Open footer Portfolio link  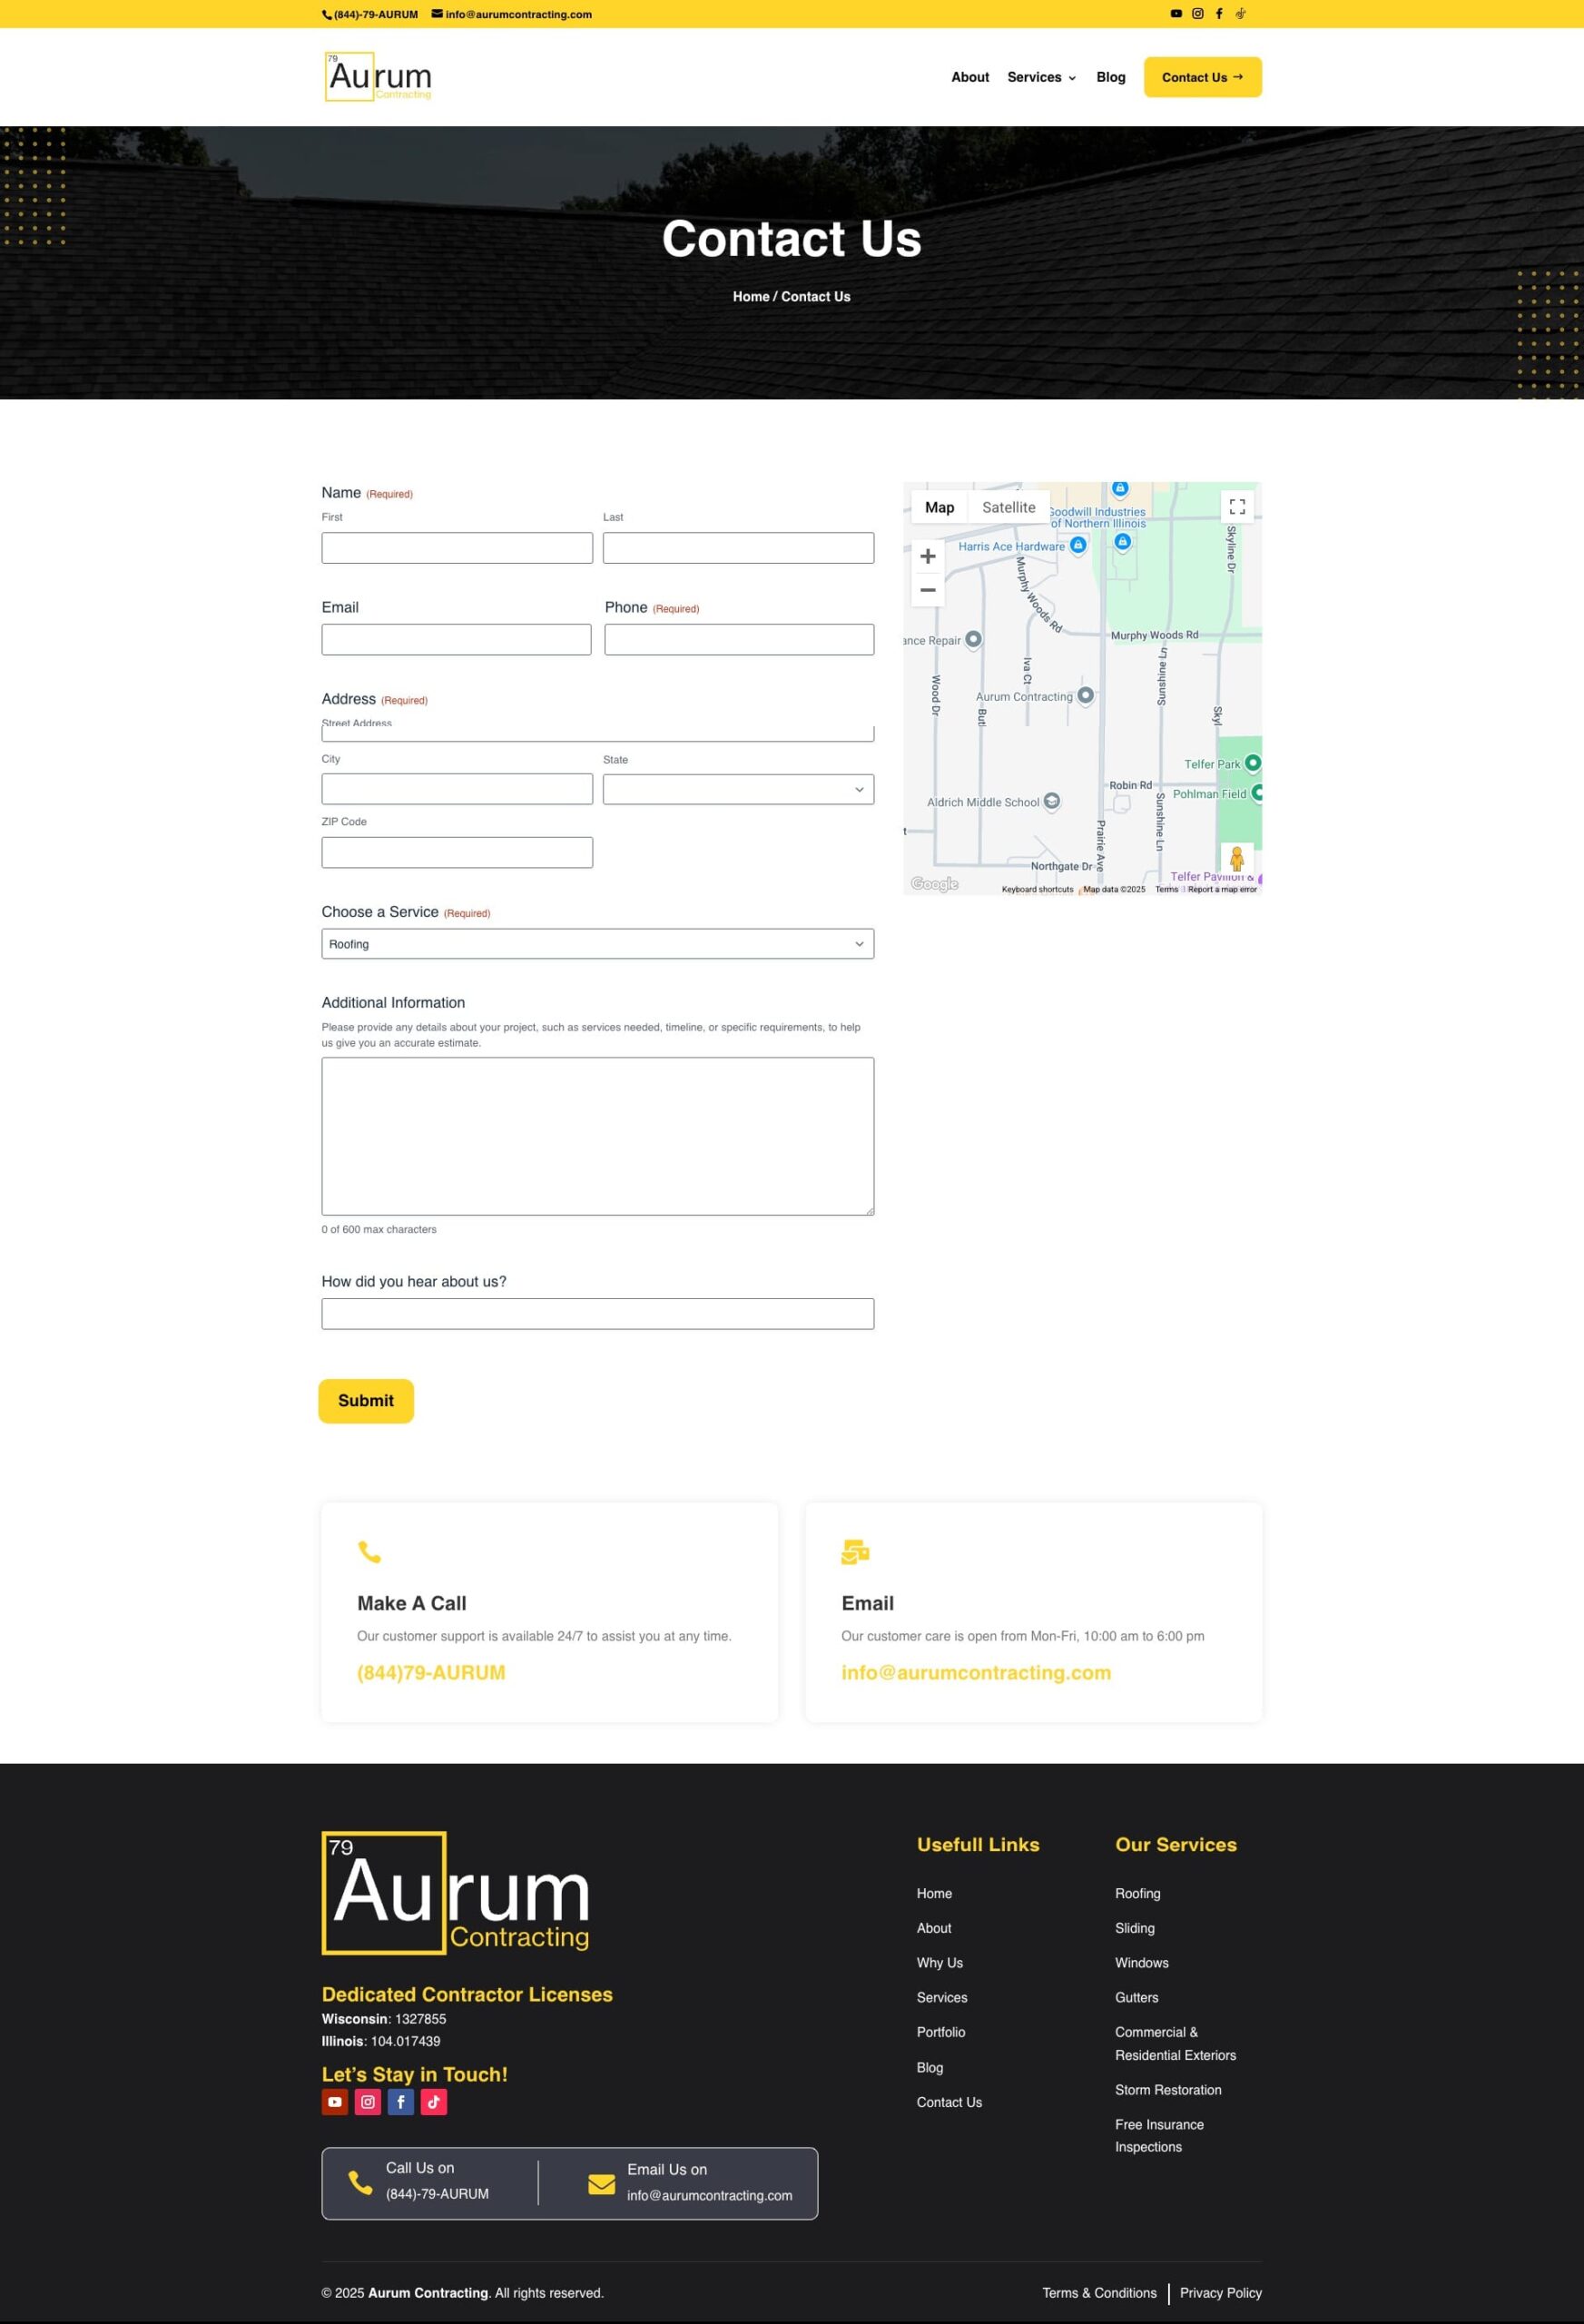click(x=941, y=2032)
